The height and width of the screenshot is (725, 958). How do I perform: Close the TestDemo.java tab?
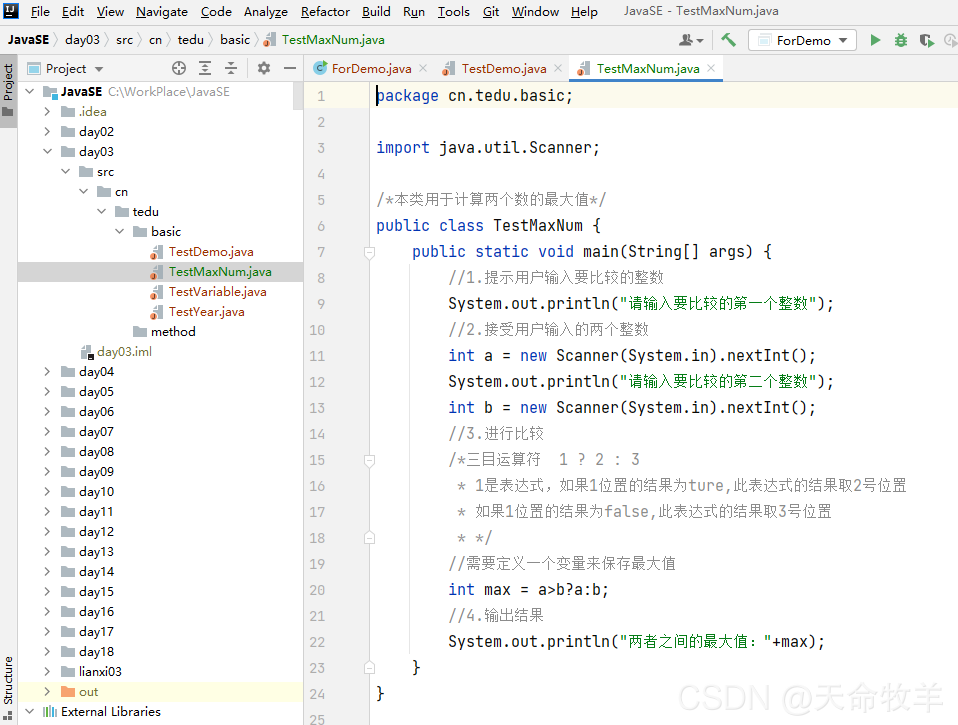coord(558,68)
